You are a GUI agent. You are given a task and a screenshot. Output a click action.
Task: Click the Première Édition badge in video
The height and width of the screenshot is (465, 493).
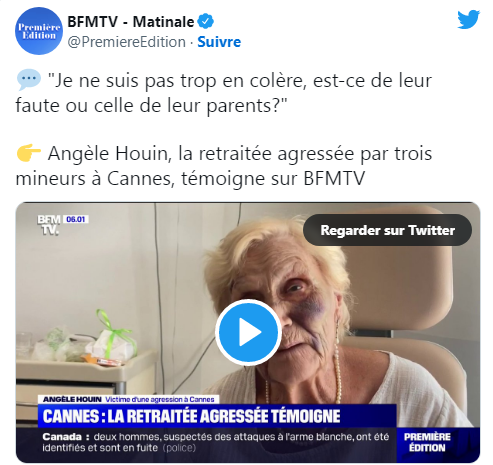427,442
